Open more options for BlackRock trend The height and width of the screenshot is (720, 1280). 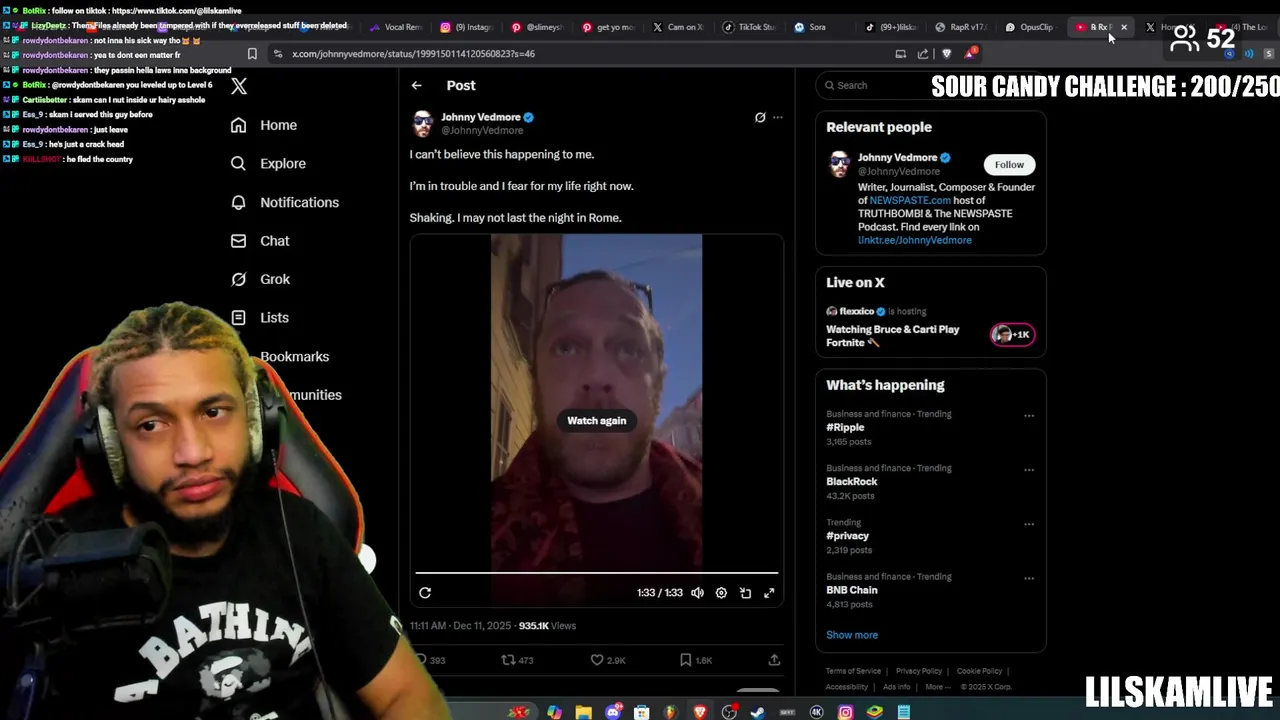point(1029,469)
